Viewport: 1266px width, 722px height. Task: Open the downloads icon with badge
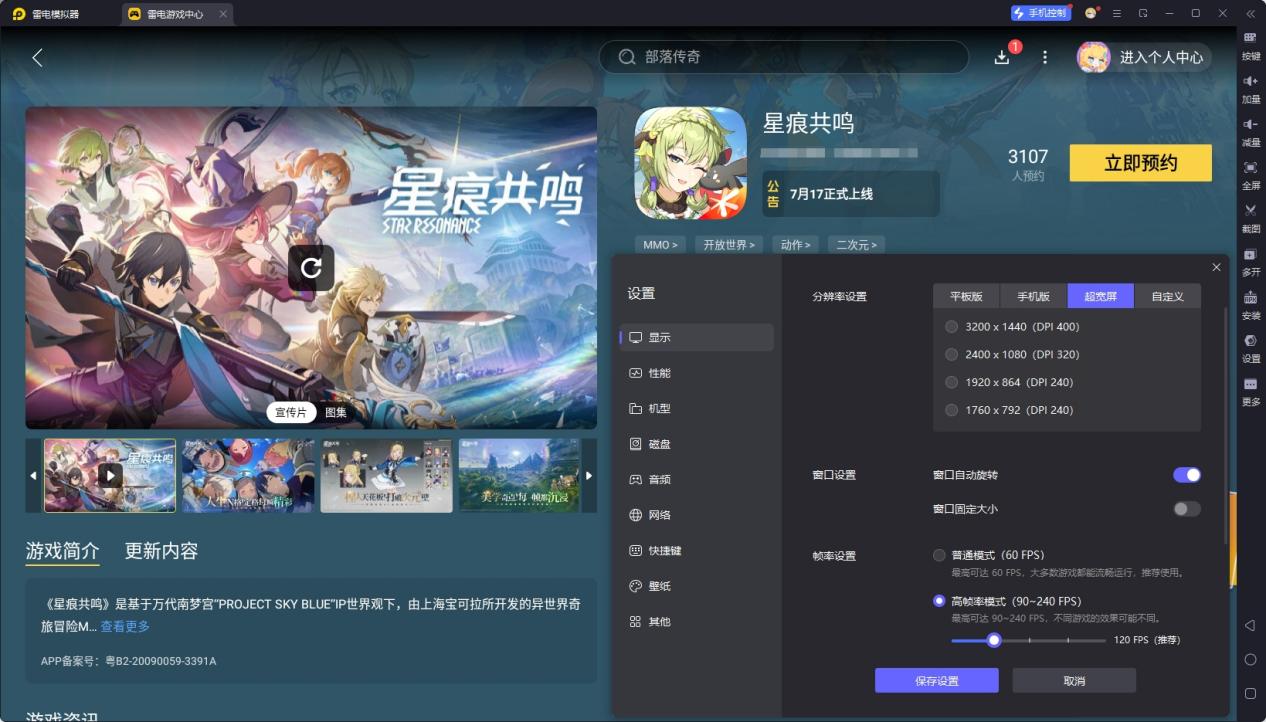pyautogui.click(x=1002, y=57)
